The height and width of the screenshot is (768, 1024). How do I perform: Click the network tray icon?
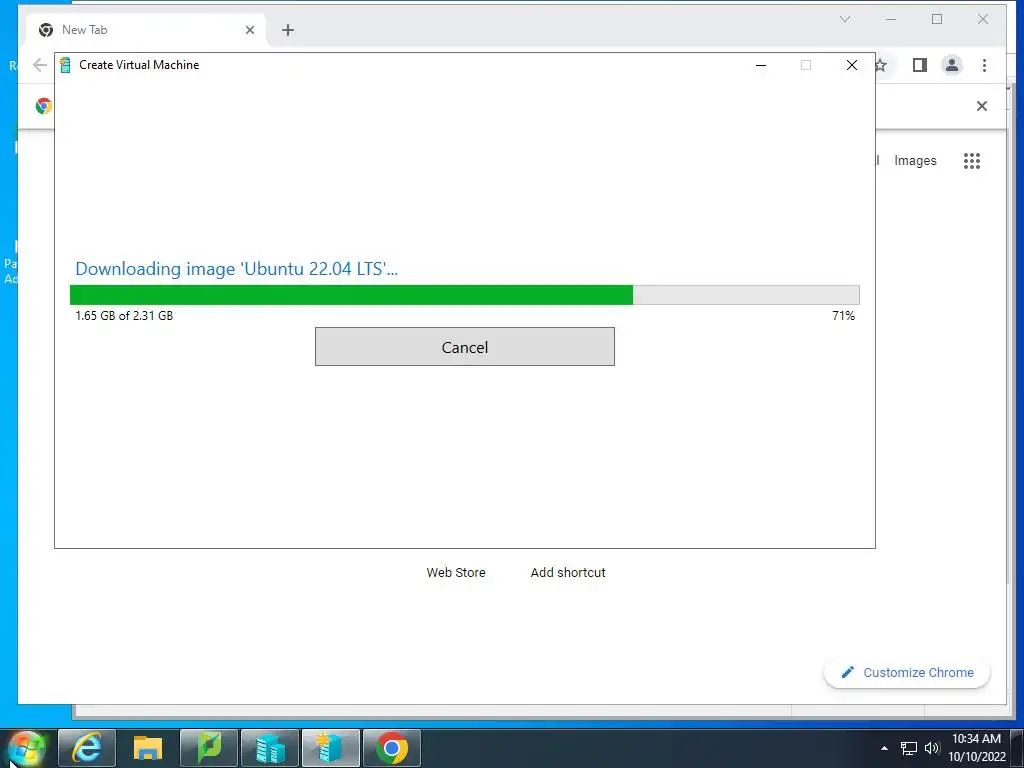point(908,748)
